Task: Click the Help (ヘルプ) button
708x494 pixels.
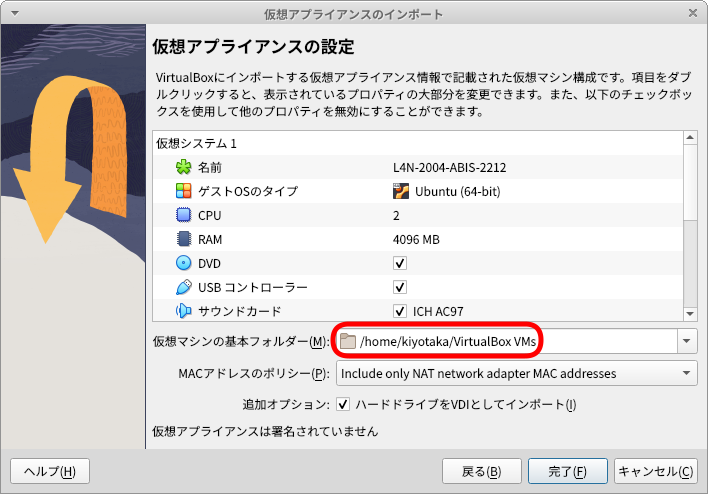Action: 50,471
